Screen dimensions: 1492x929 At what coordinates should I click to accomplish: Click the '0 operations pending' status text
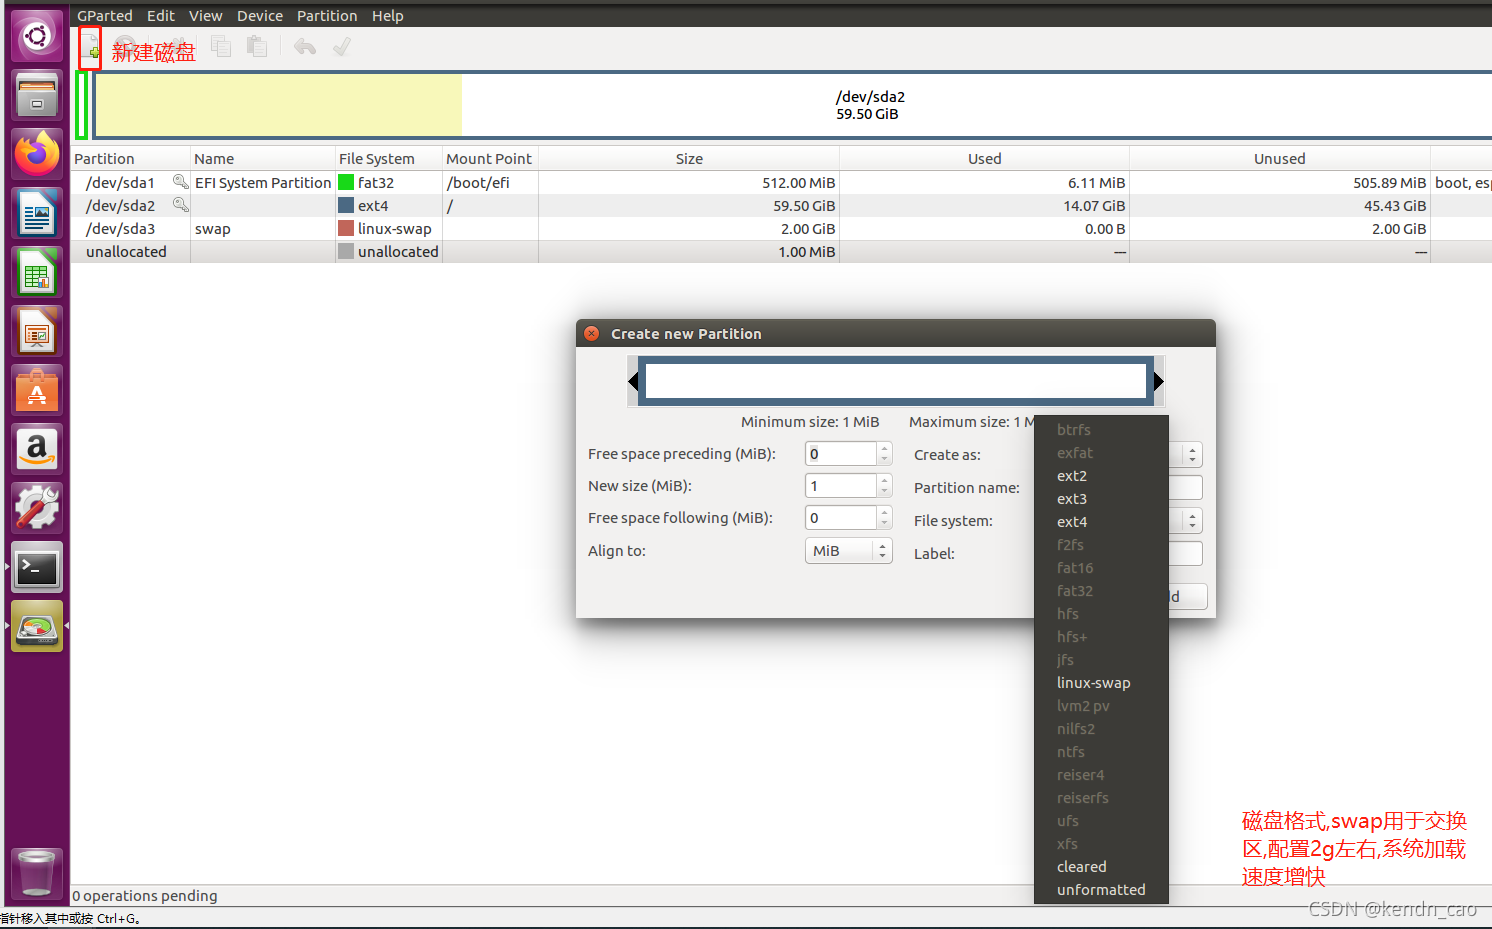tap(145, 896)
